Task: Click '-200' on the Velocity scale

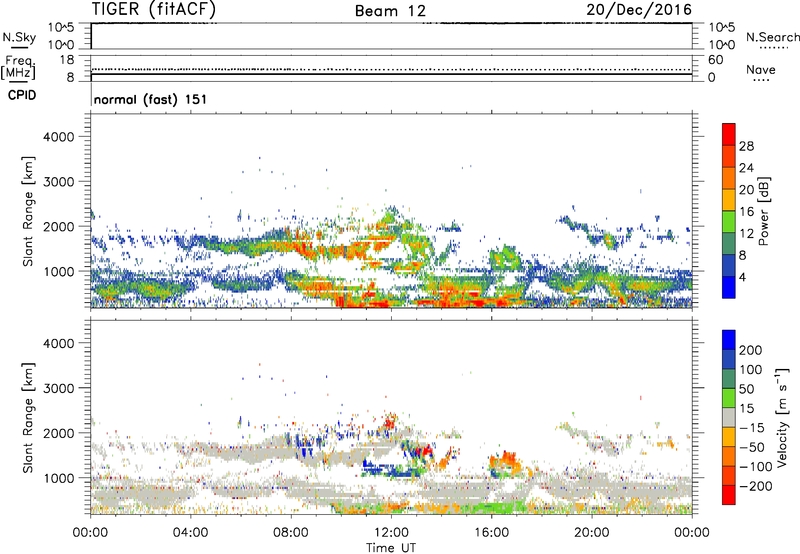Action: pyautogui.click(x=755, y=486)
